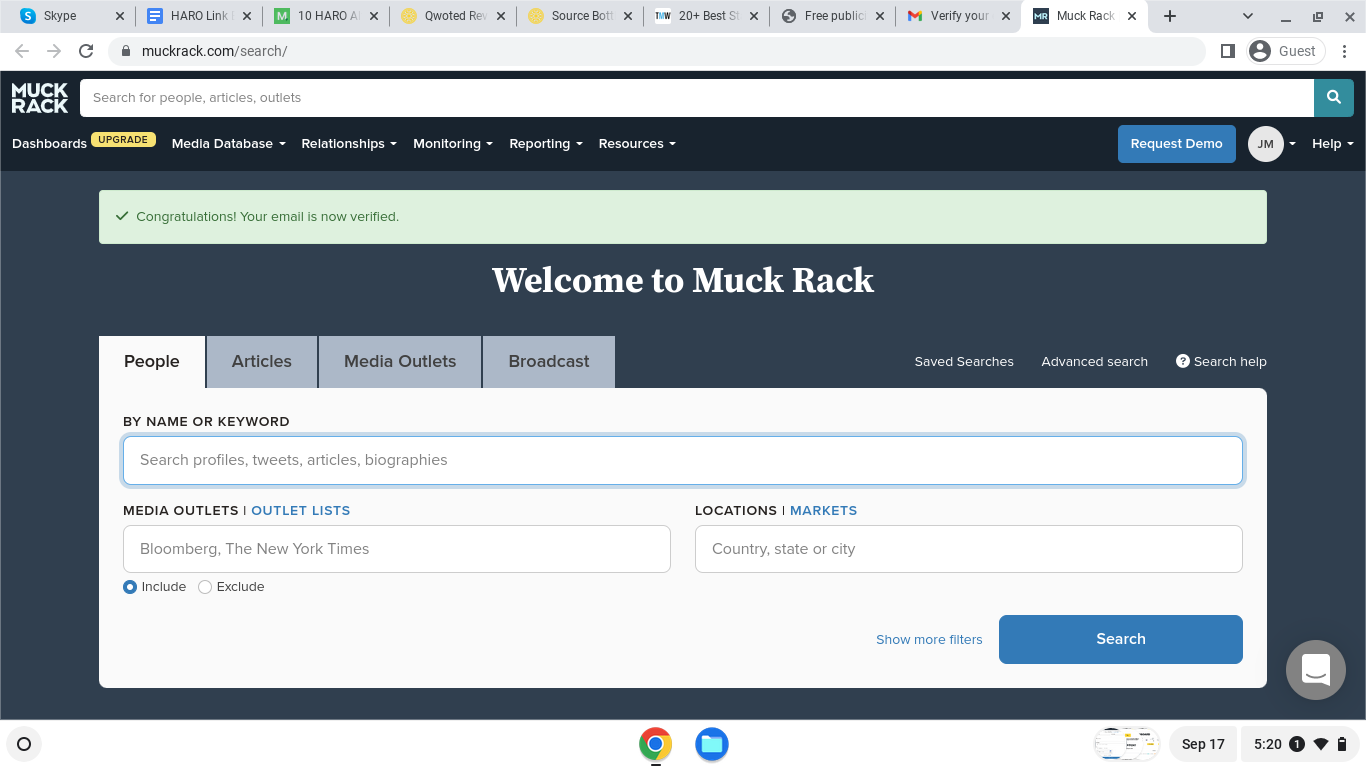Open the Files app on the shelf
The image size is (1366, 768).
coord(712,744)
